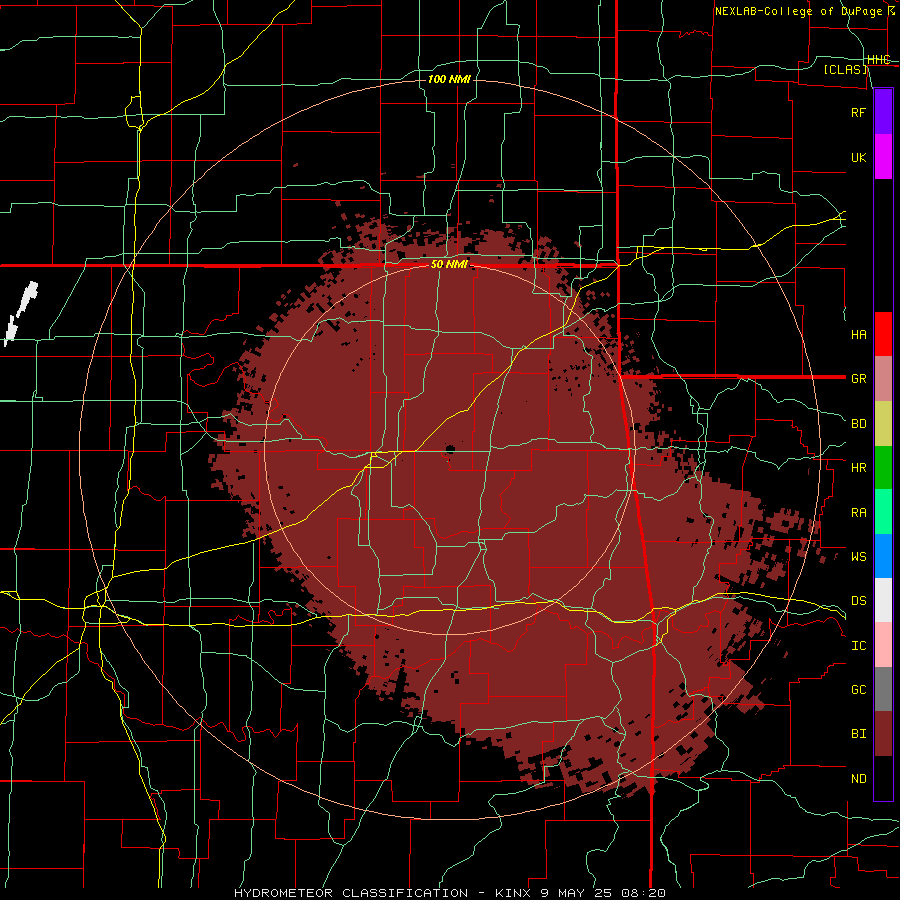
Task: Click the UK legend label
Action: (858, 157)
